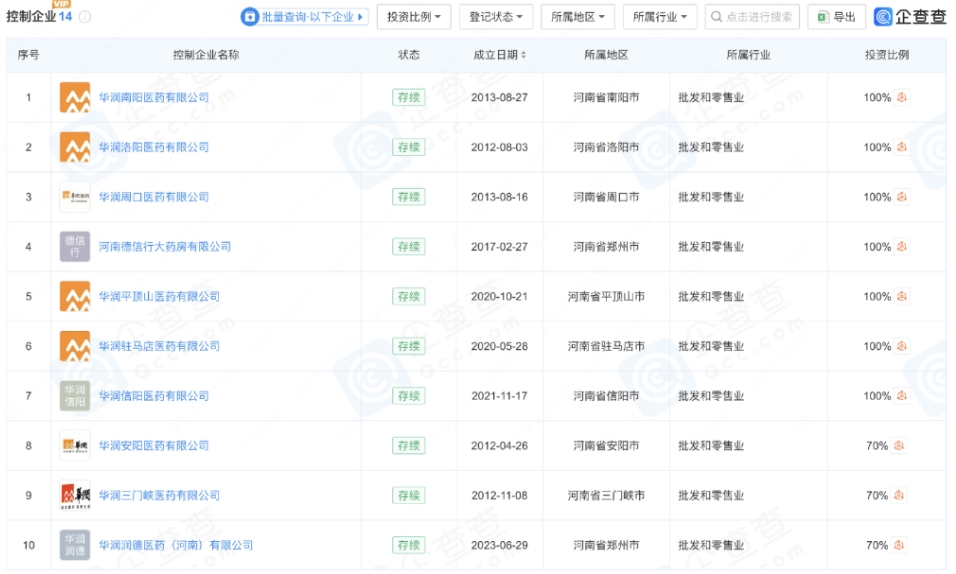
Task: Open the 华润南阳医药有限公司 company link
Action: pyautogui.click(x=154, y=98)
